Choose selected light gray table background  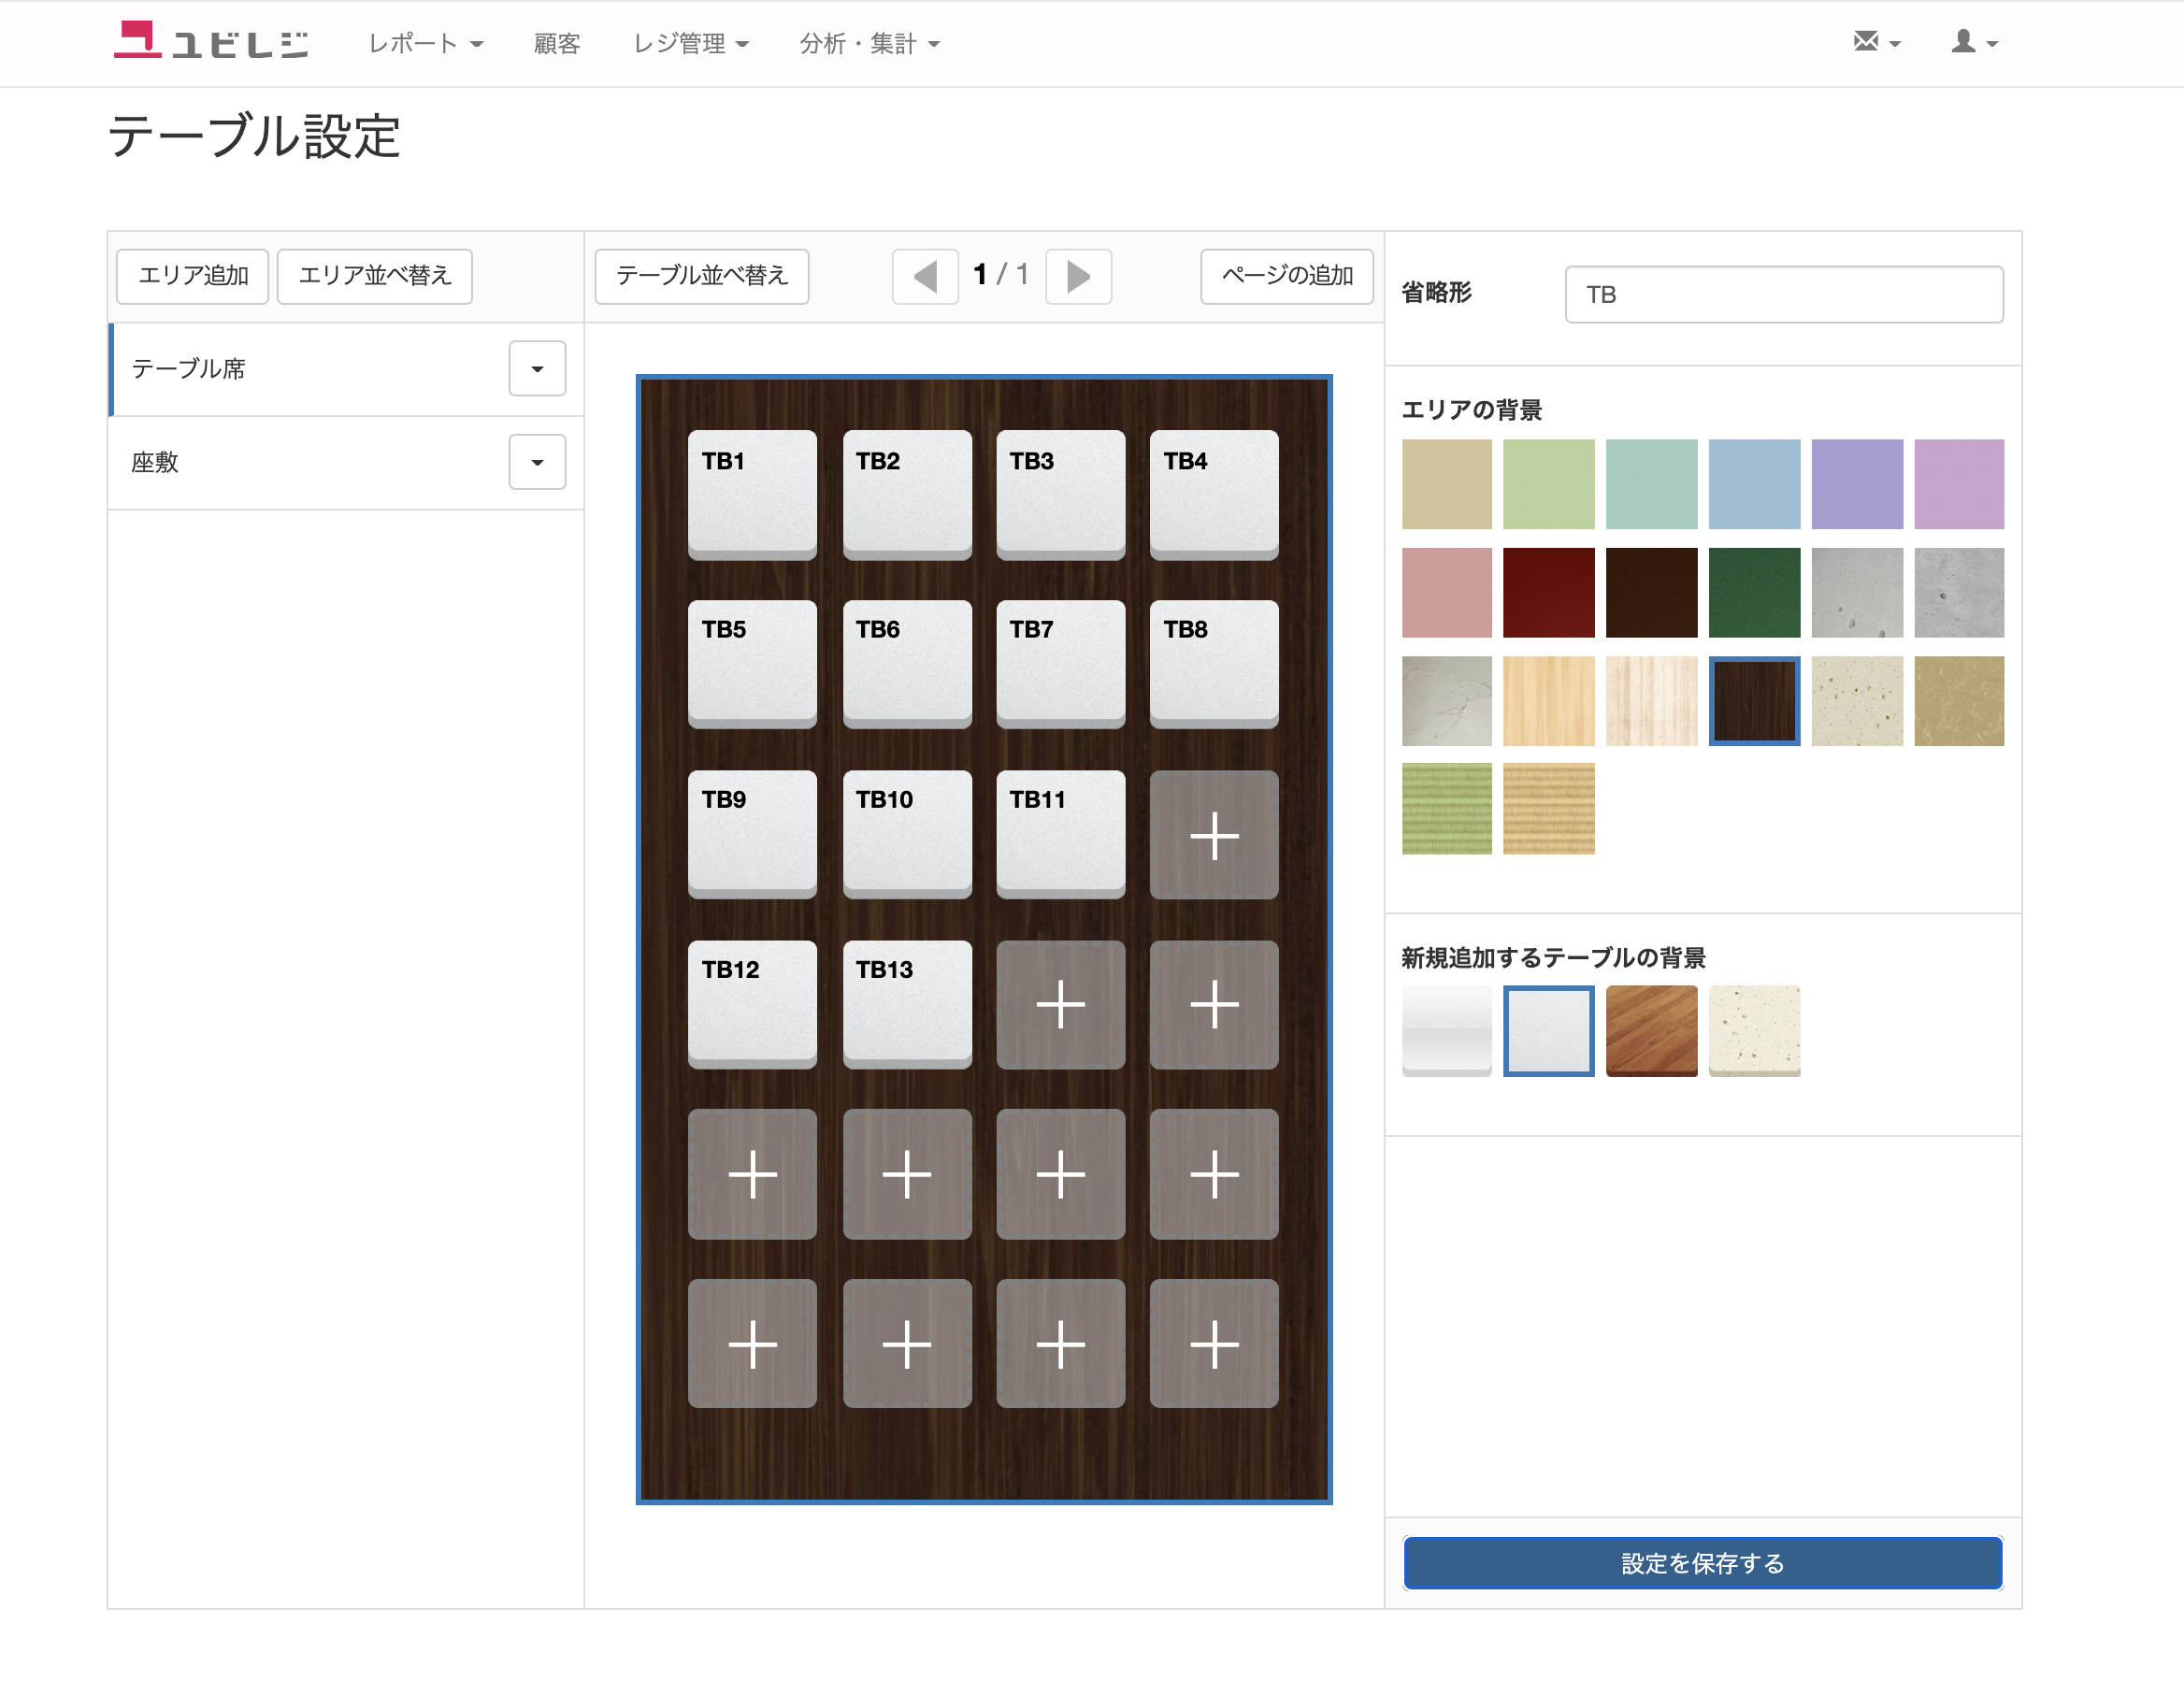1548,1030
